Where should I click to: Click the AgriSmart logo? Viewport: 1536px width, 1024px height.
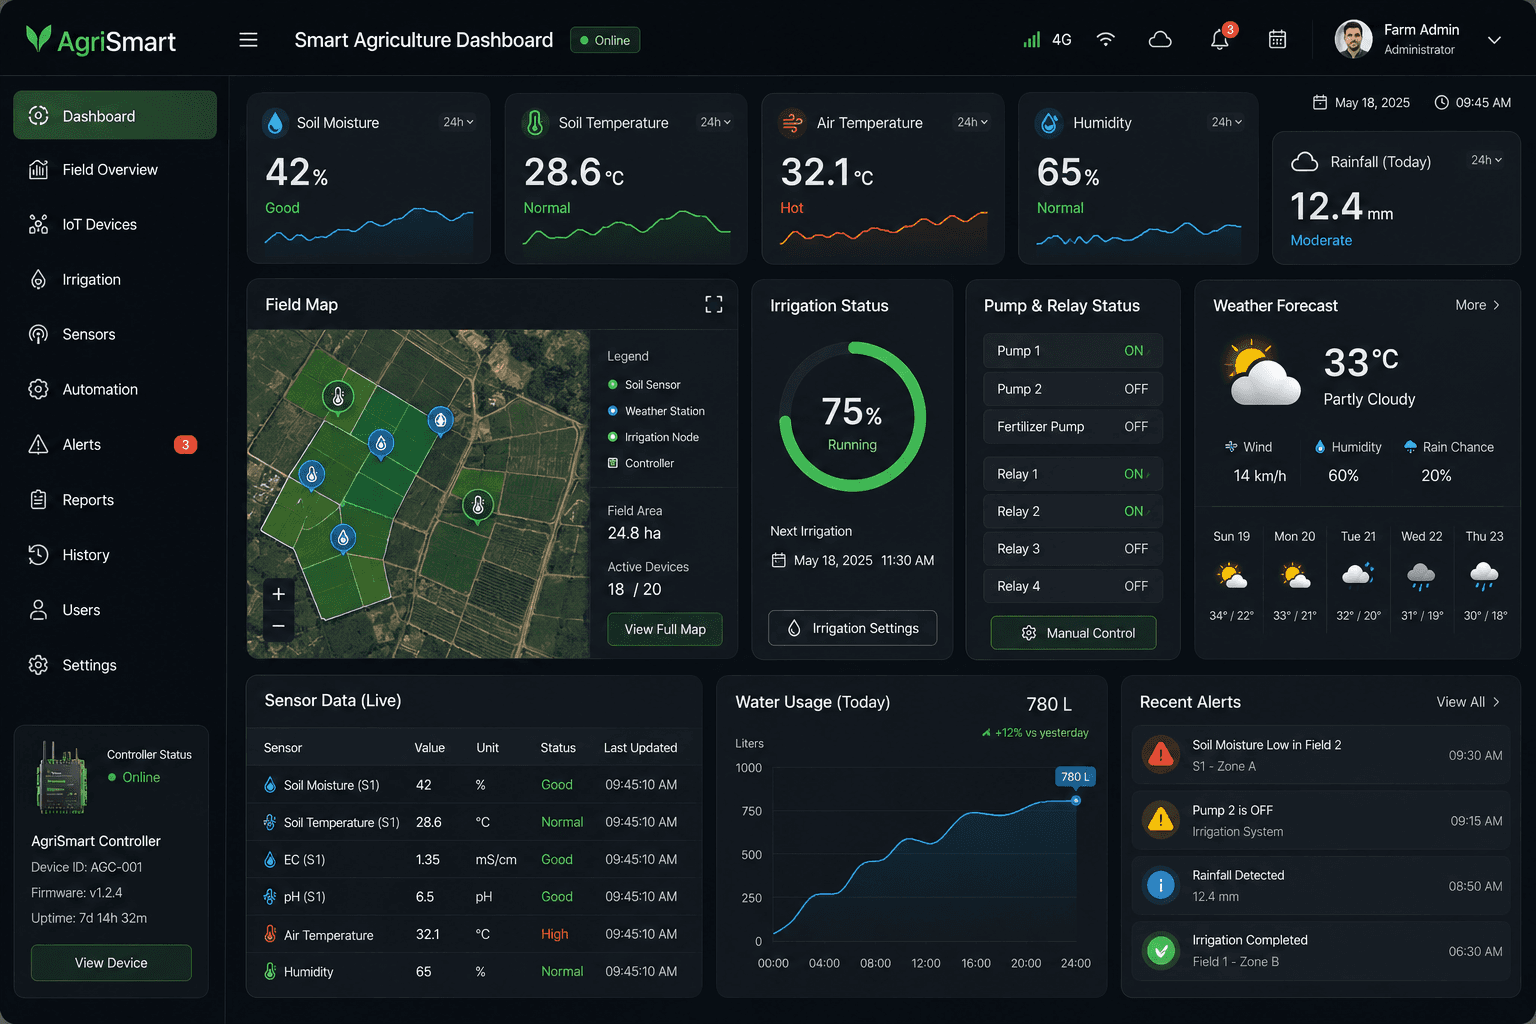pos(101,40)
